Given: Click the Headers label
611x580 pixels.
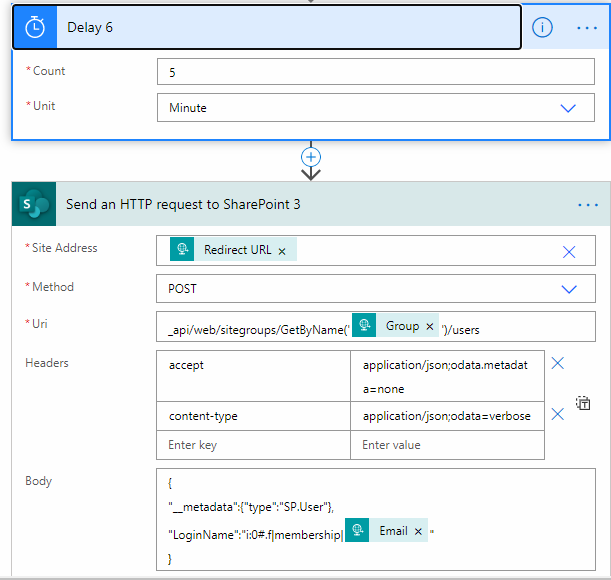Looking at the screenshot, I should [47, 363].
